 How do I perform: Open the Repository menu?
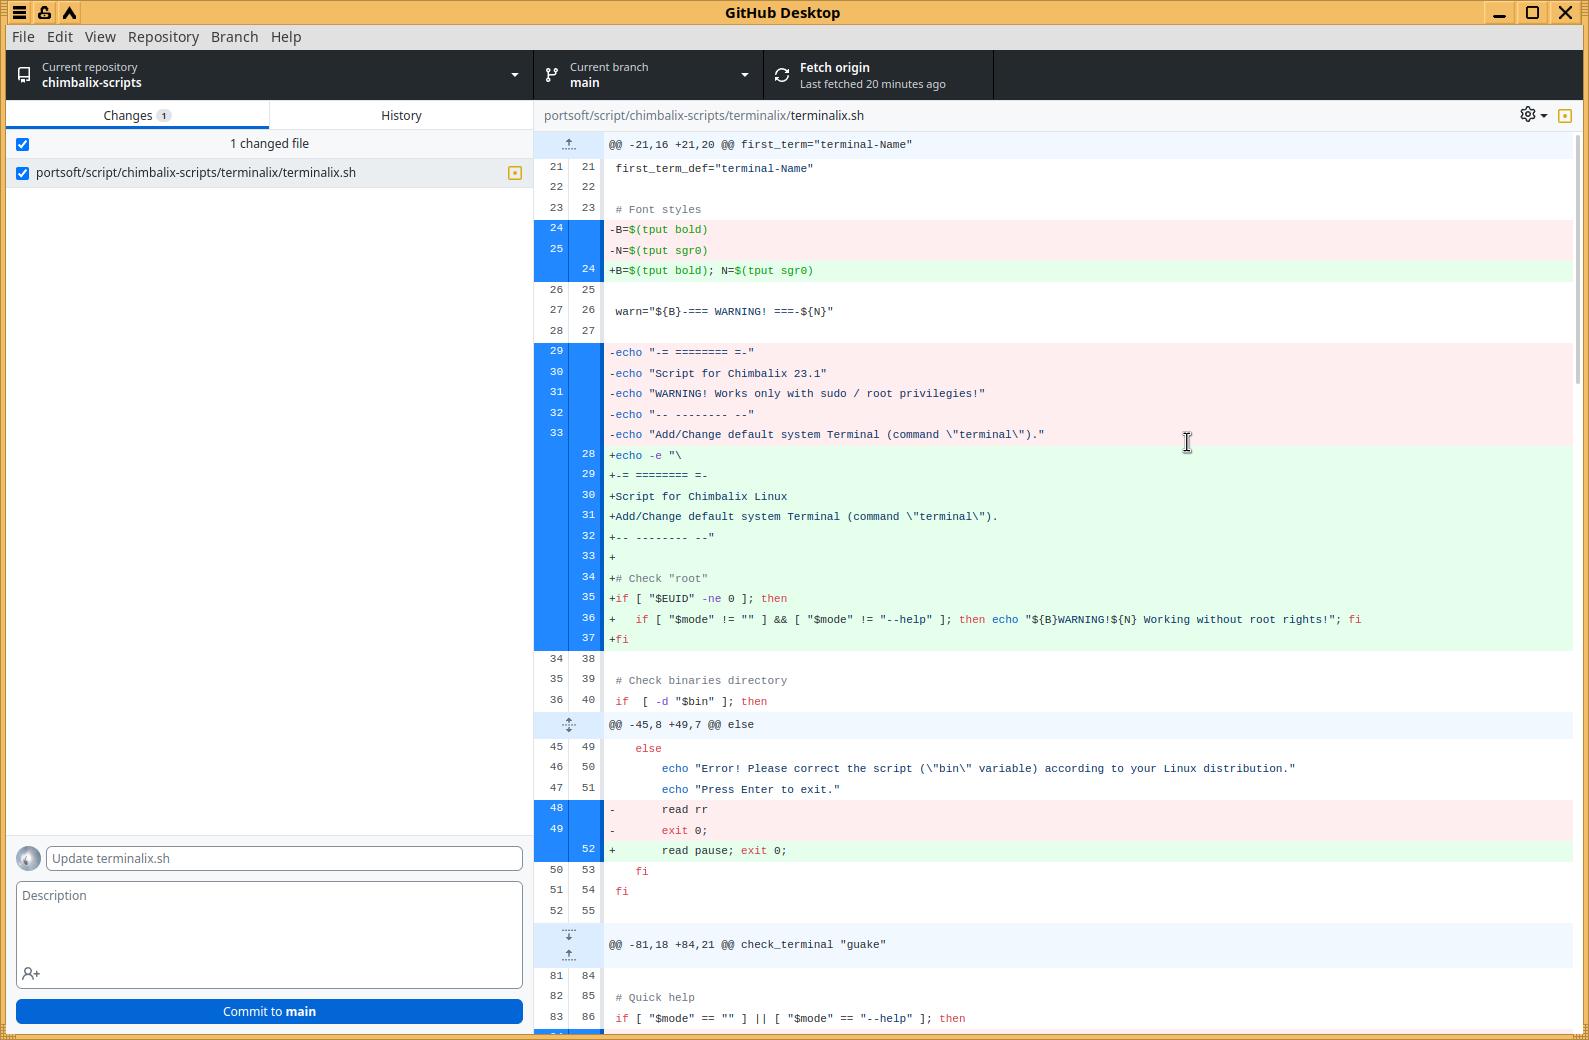point(163,37)
